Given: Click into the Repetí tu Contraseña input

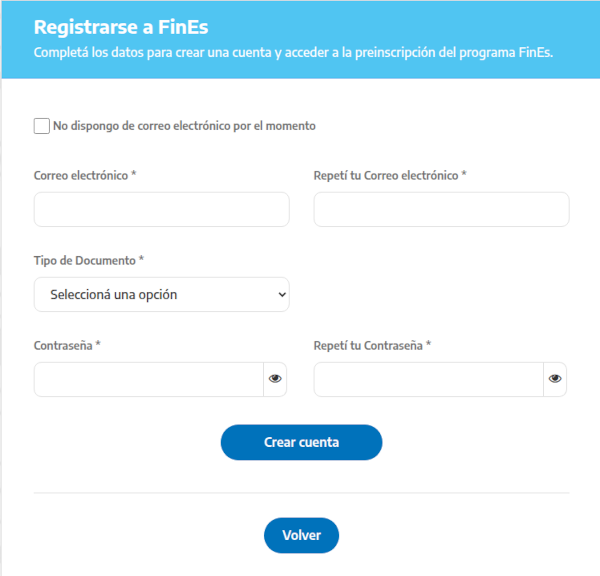Looking at the screenshot, I should 428,379.
